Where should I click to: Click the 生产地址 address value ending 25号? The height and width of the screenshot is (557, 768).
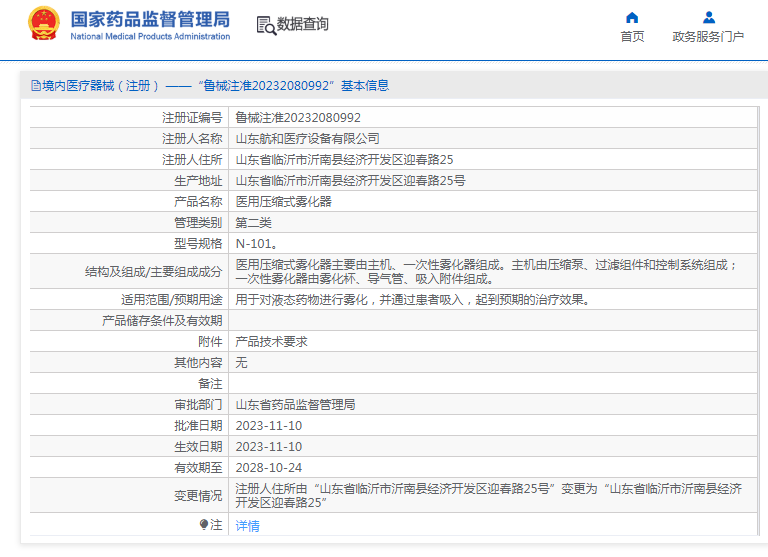pos(350,181)
